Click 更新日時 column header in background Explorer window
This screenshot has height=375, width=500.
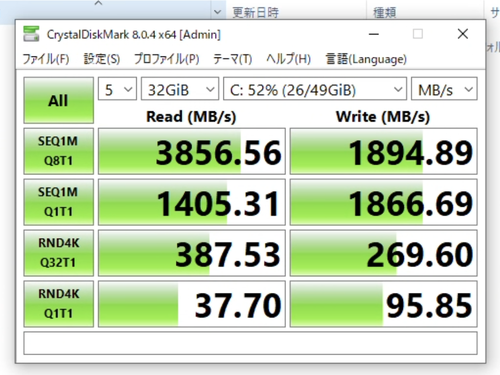click(256, 12)
